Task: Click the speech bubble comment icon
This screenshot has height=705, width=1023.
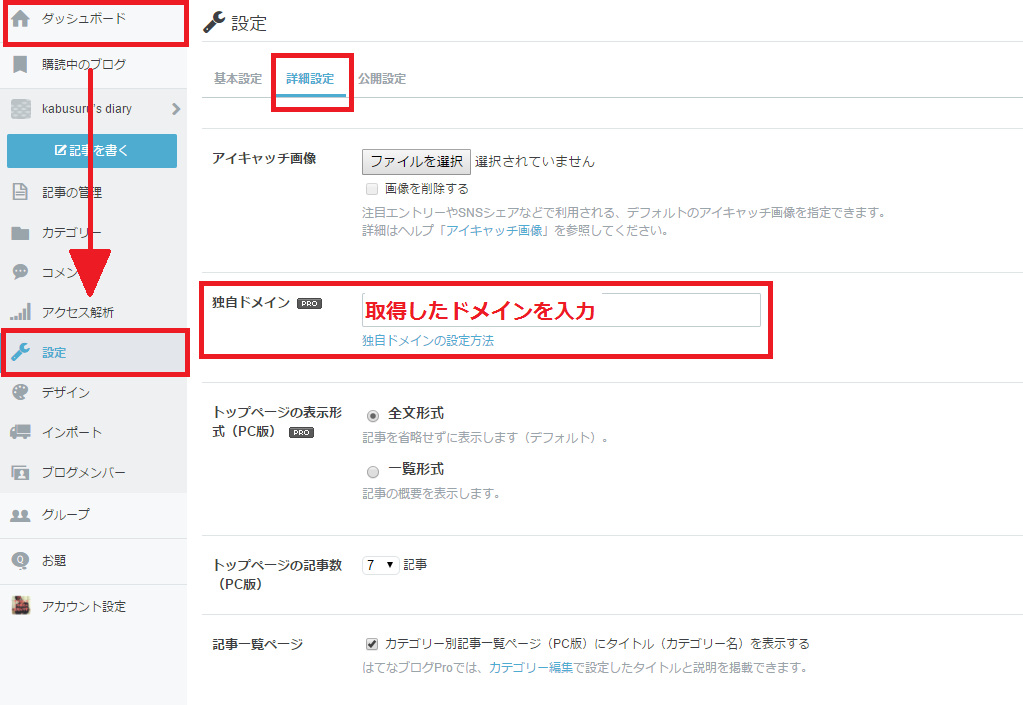Action: pyautogui.click(x=20, y=272)
